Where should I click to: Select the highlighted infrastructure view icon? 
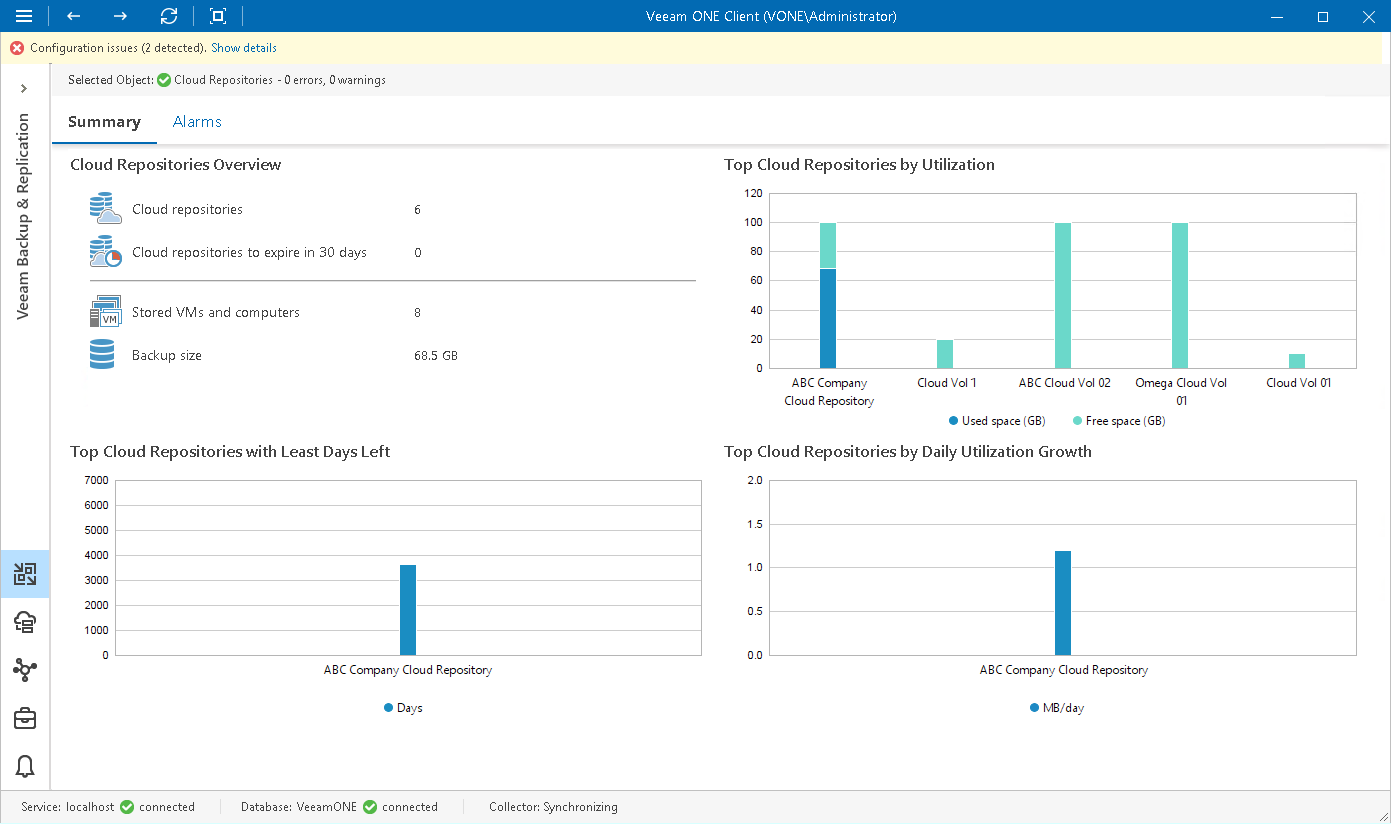point(24,574)
